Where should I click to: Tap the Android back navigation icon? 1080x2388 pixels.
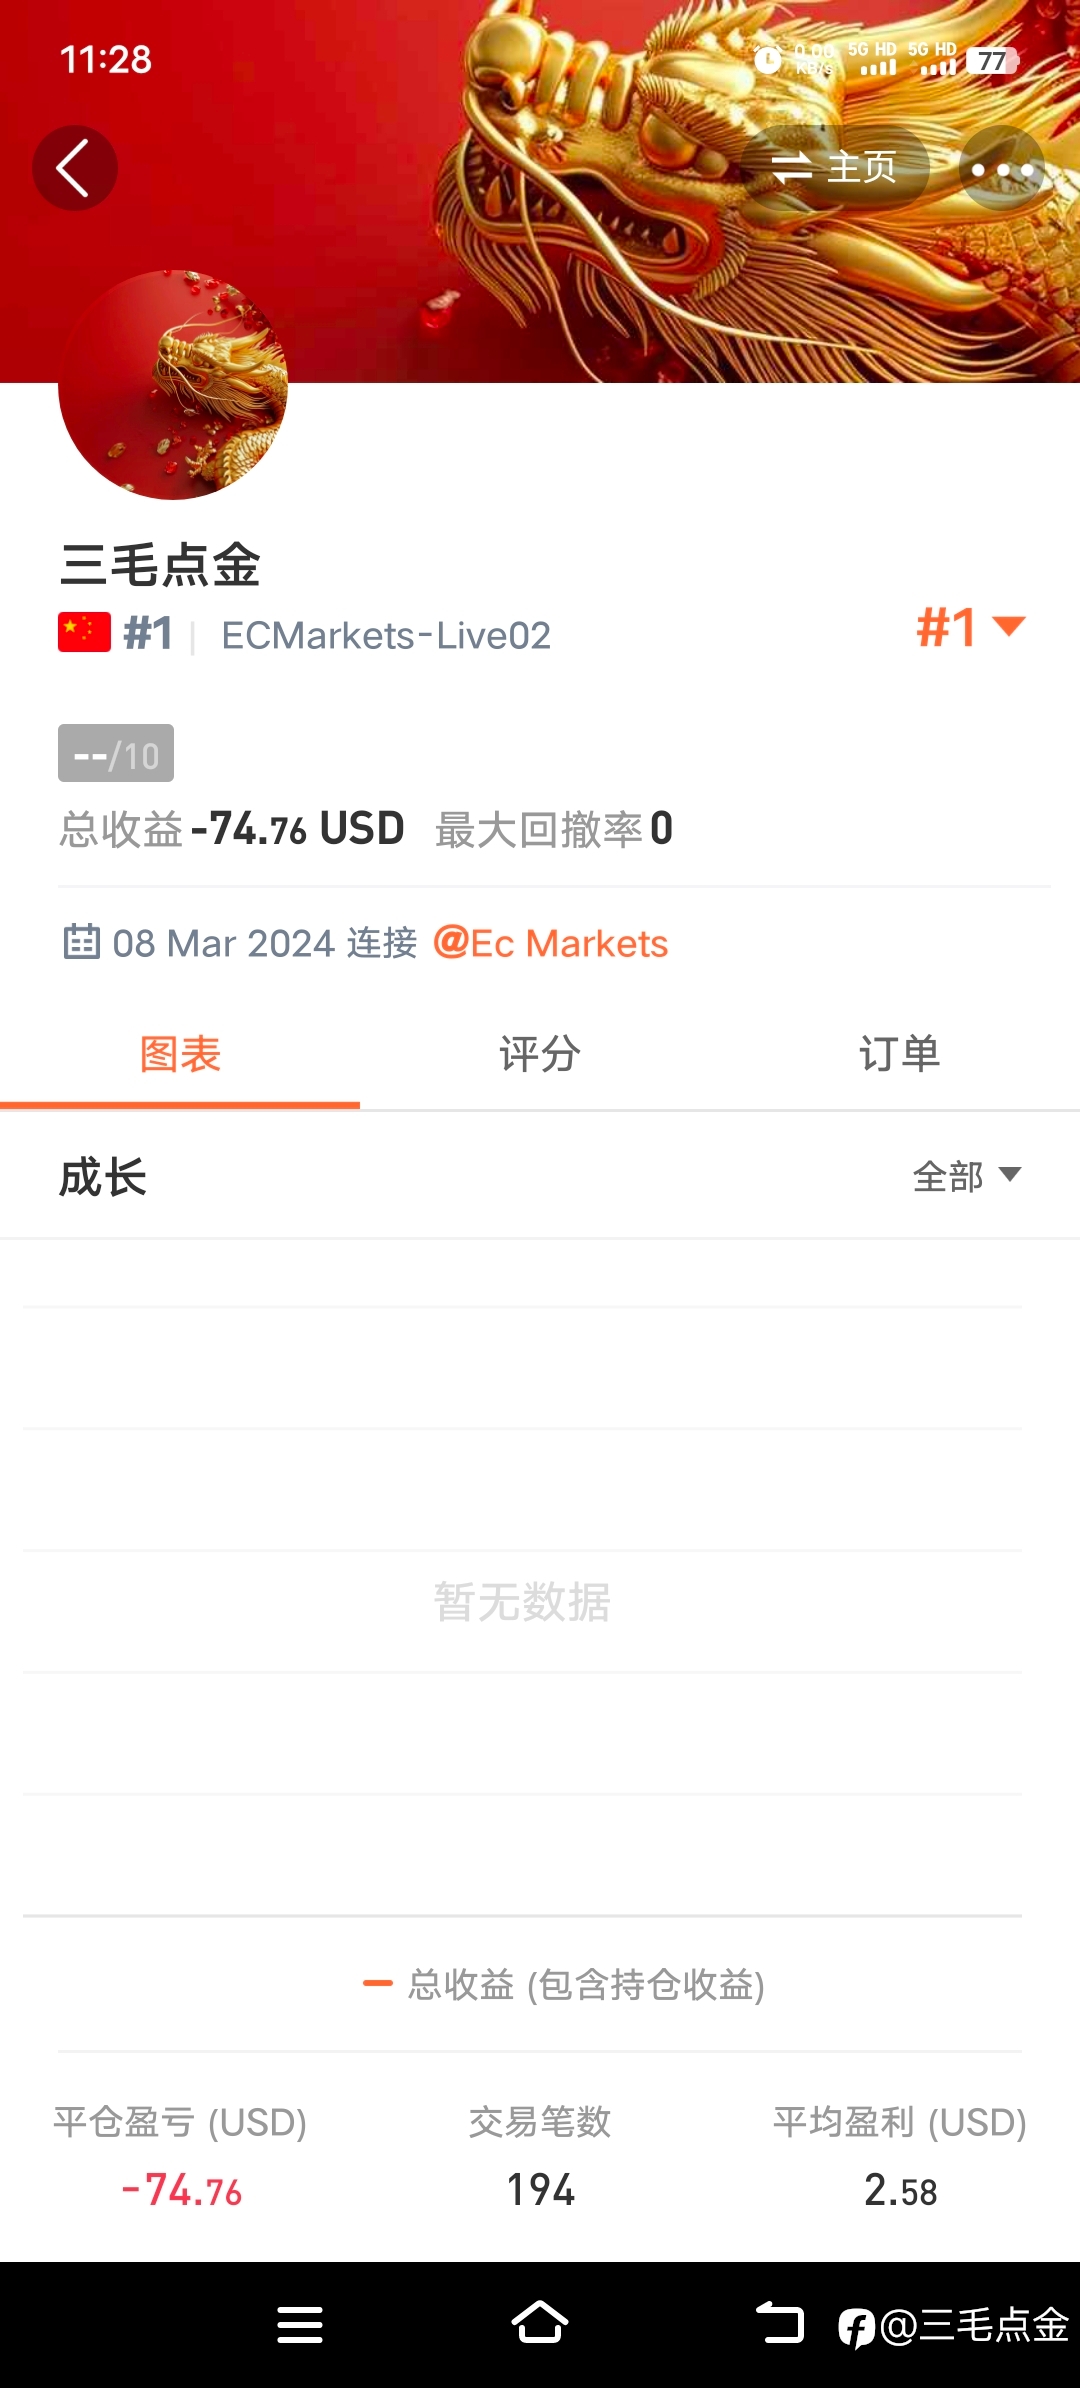(x=780, y=2323)
